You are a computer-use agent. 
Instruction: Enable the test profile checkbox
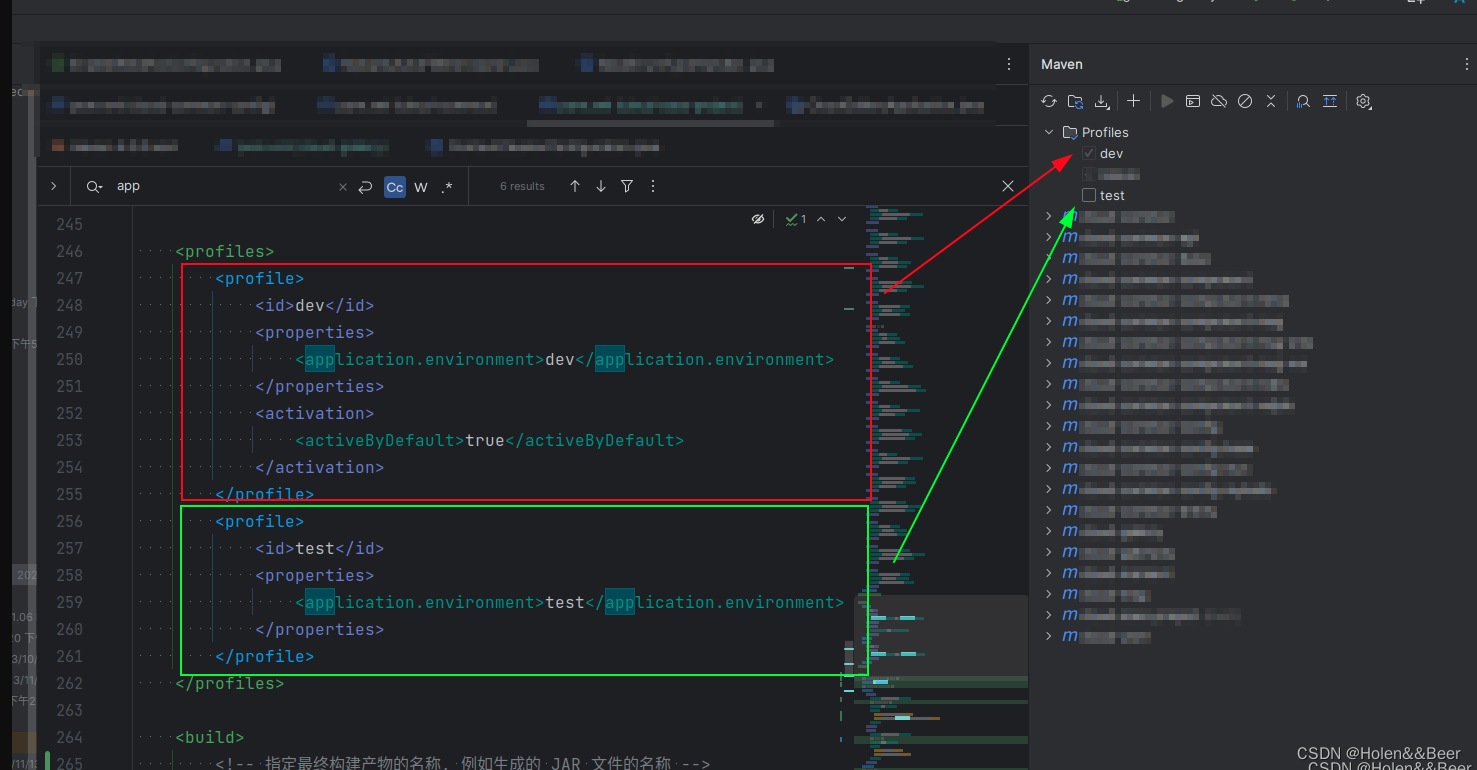point(1088,195)
